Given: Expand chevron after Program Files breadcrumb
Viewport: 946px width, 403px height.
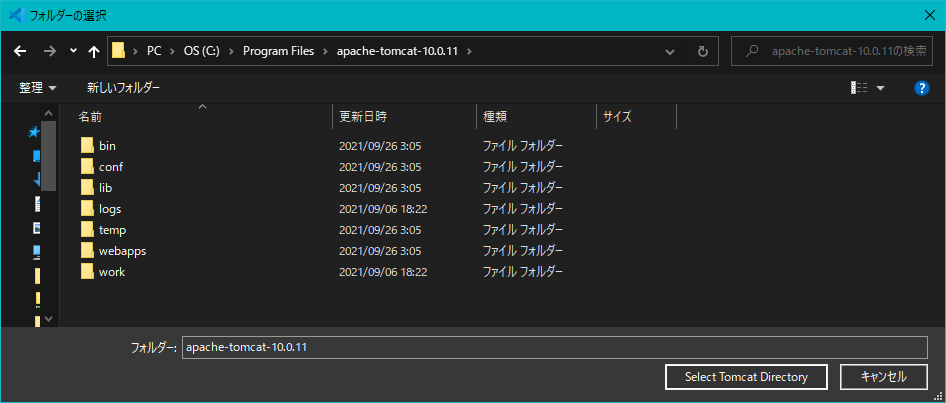Looking at the screenshot, I should (x=326, y=51).
